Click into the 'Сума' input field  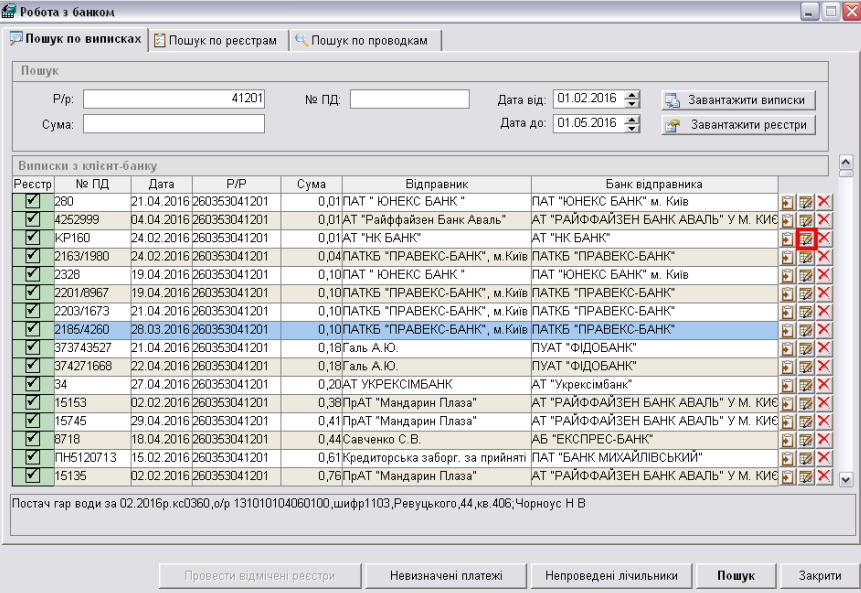174,124
